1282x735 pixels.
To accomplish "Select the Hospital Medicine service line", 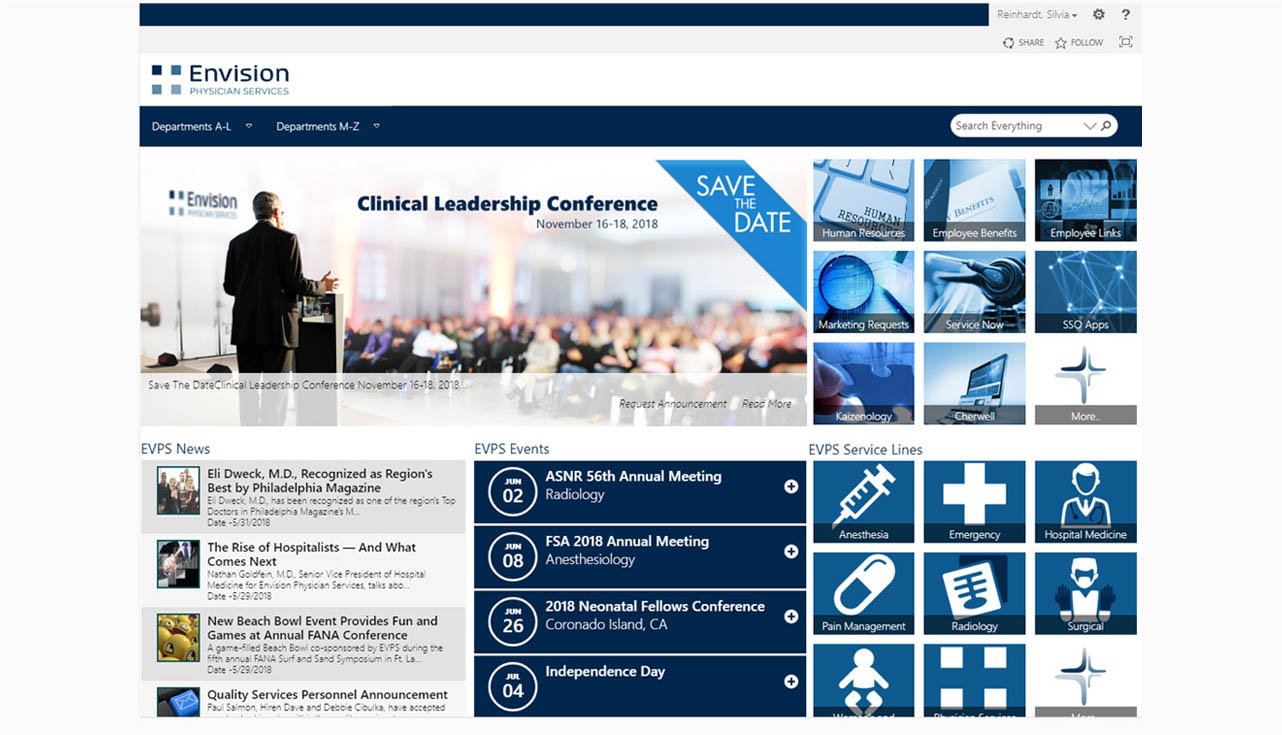I will click(x=1085, y=502).
